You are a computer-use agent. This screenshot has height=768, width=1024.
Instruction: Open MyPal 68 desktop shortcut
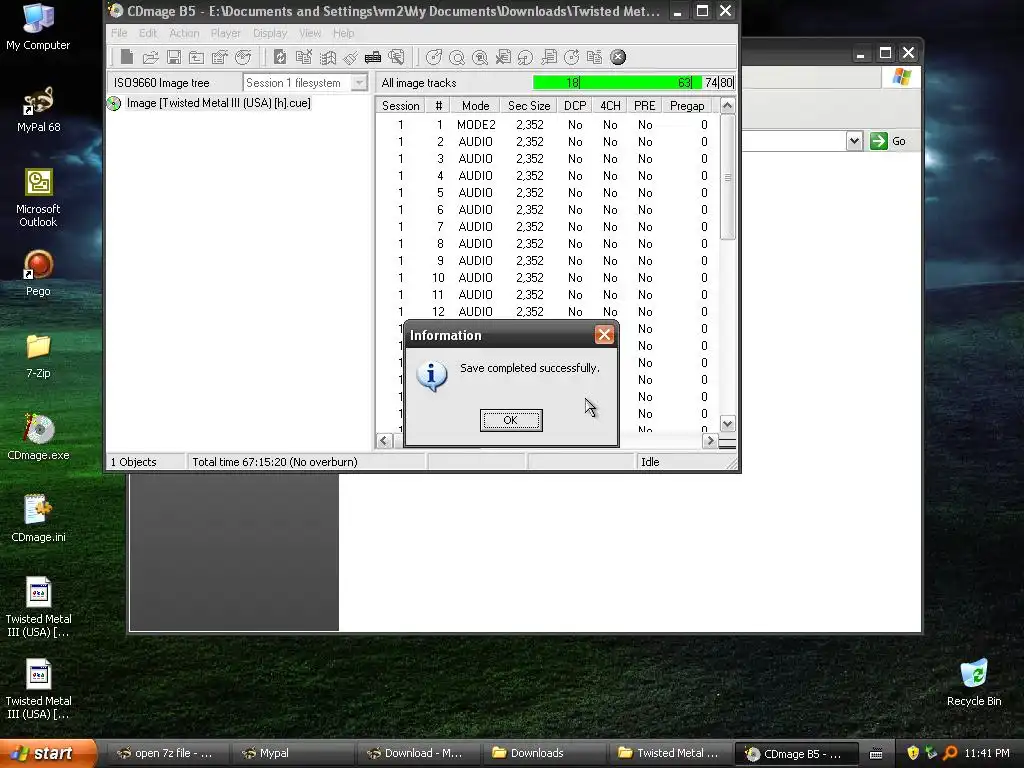coord(39,109)
